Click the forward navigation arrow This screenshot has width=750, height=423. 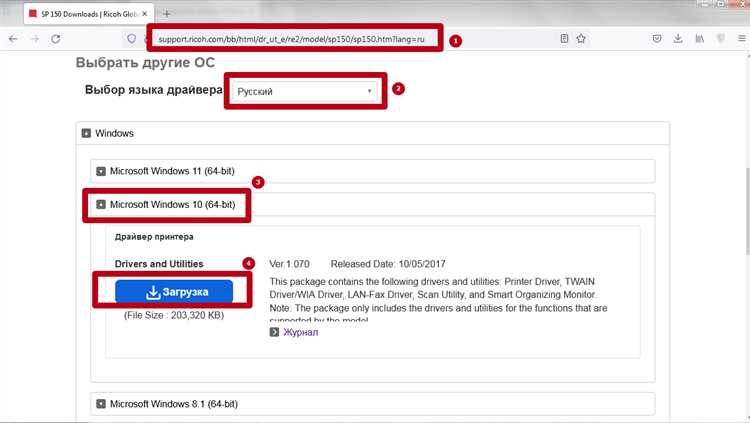(x=33, y=39)
